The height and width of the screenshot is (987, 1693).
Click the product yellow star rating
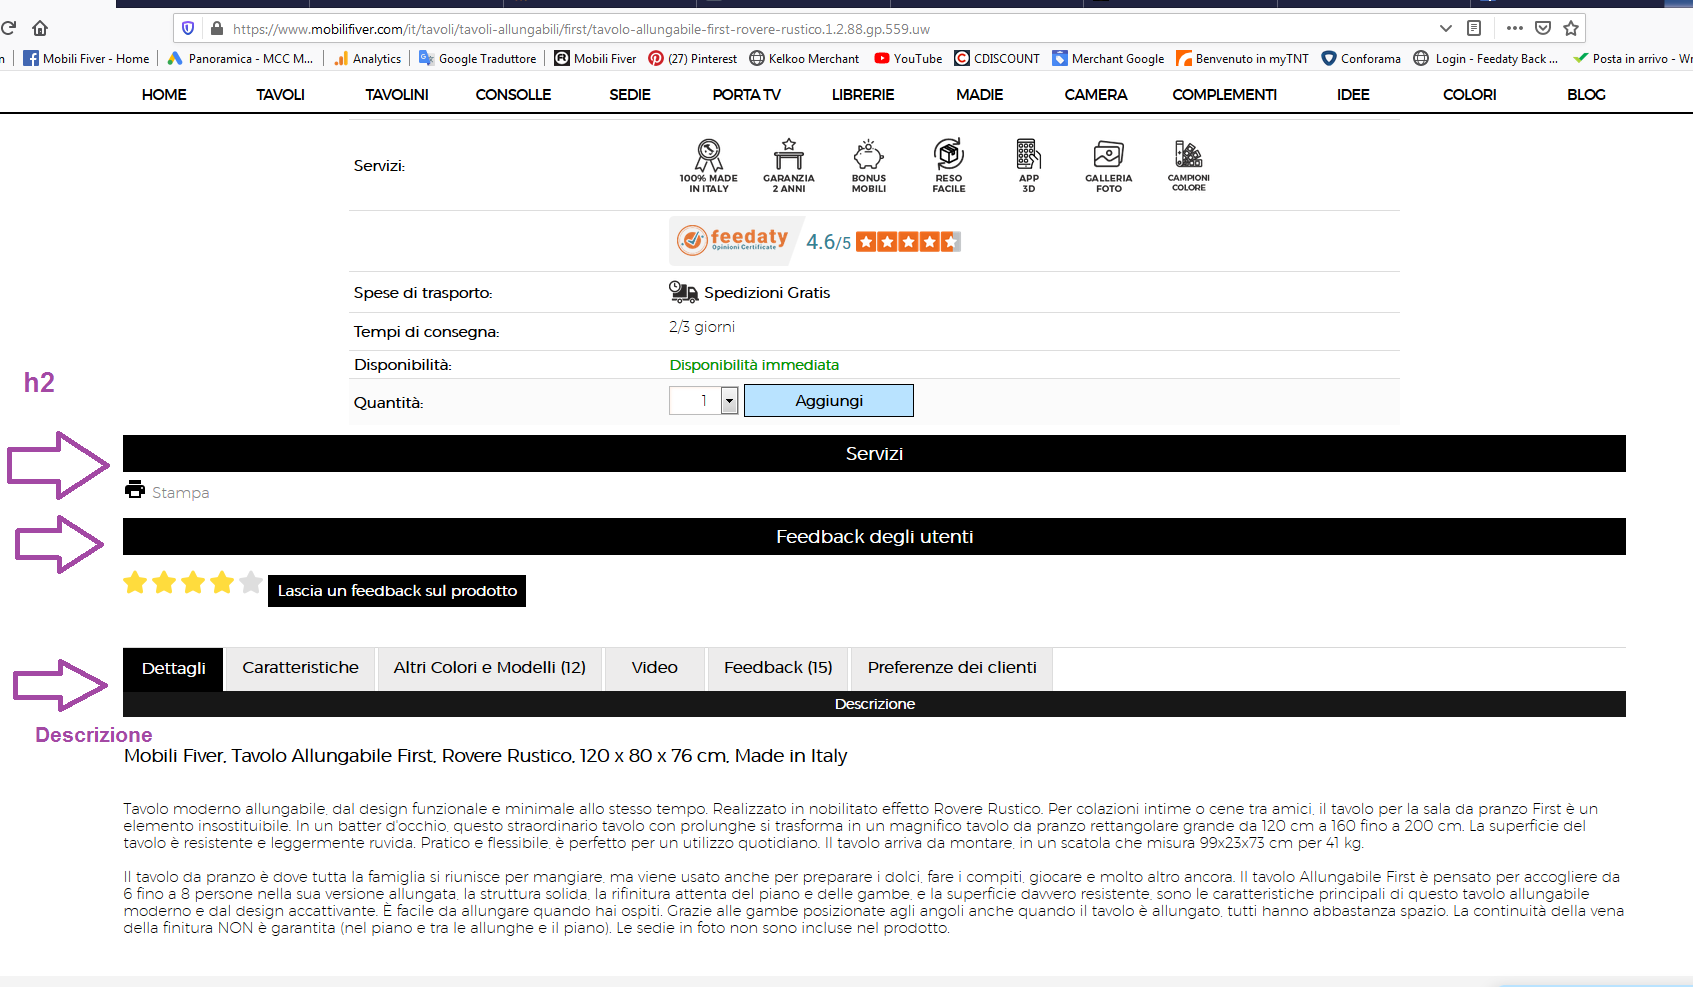193,582
